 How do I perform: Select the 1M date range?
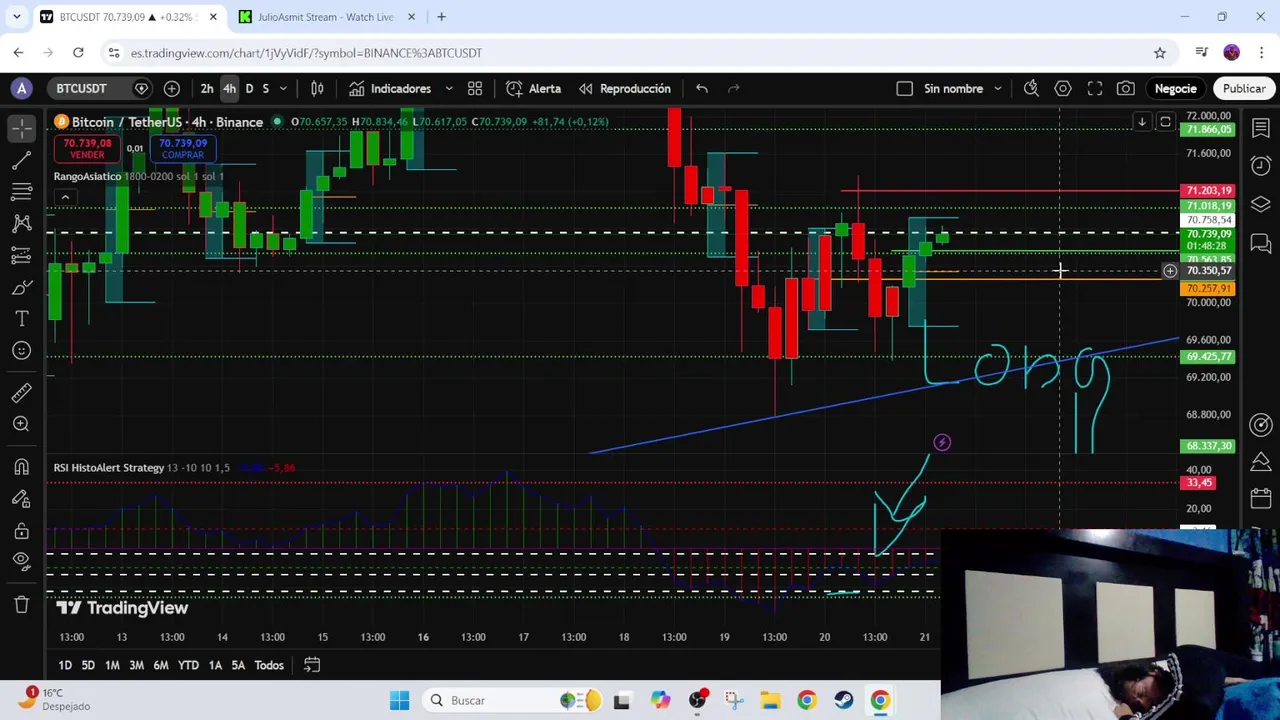112,665
